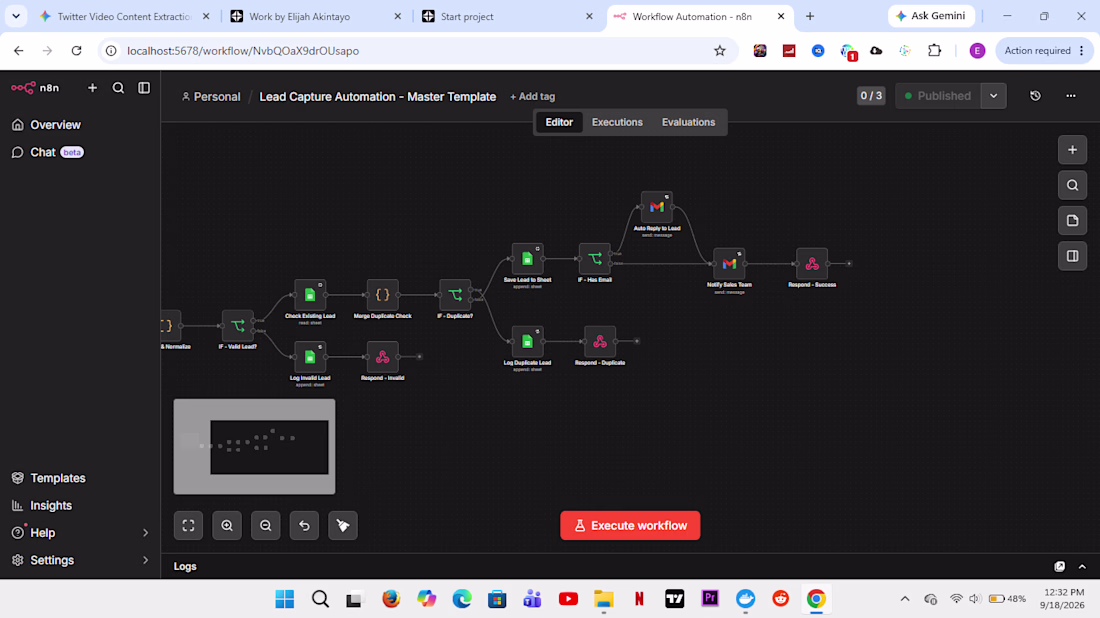Open the Published status dropdown arrow

click(993, 96)
